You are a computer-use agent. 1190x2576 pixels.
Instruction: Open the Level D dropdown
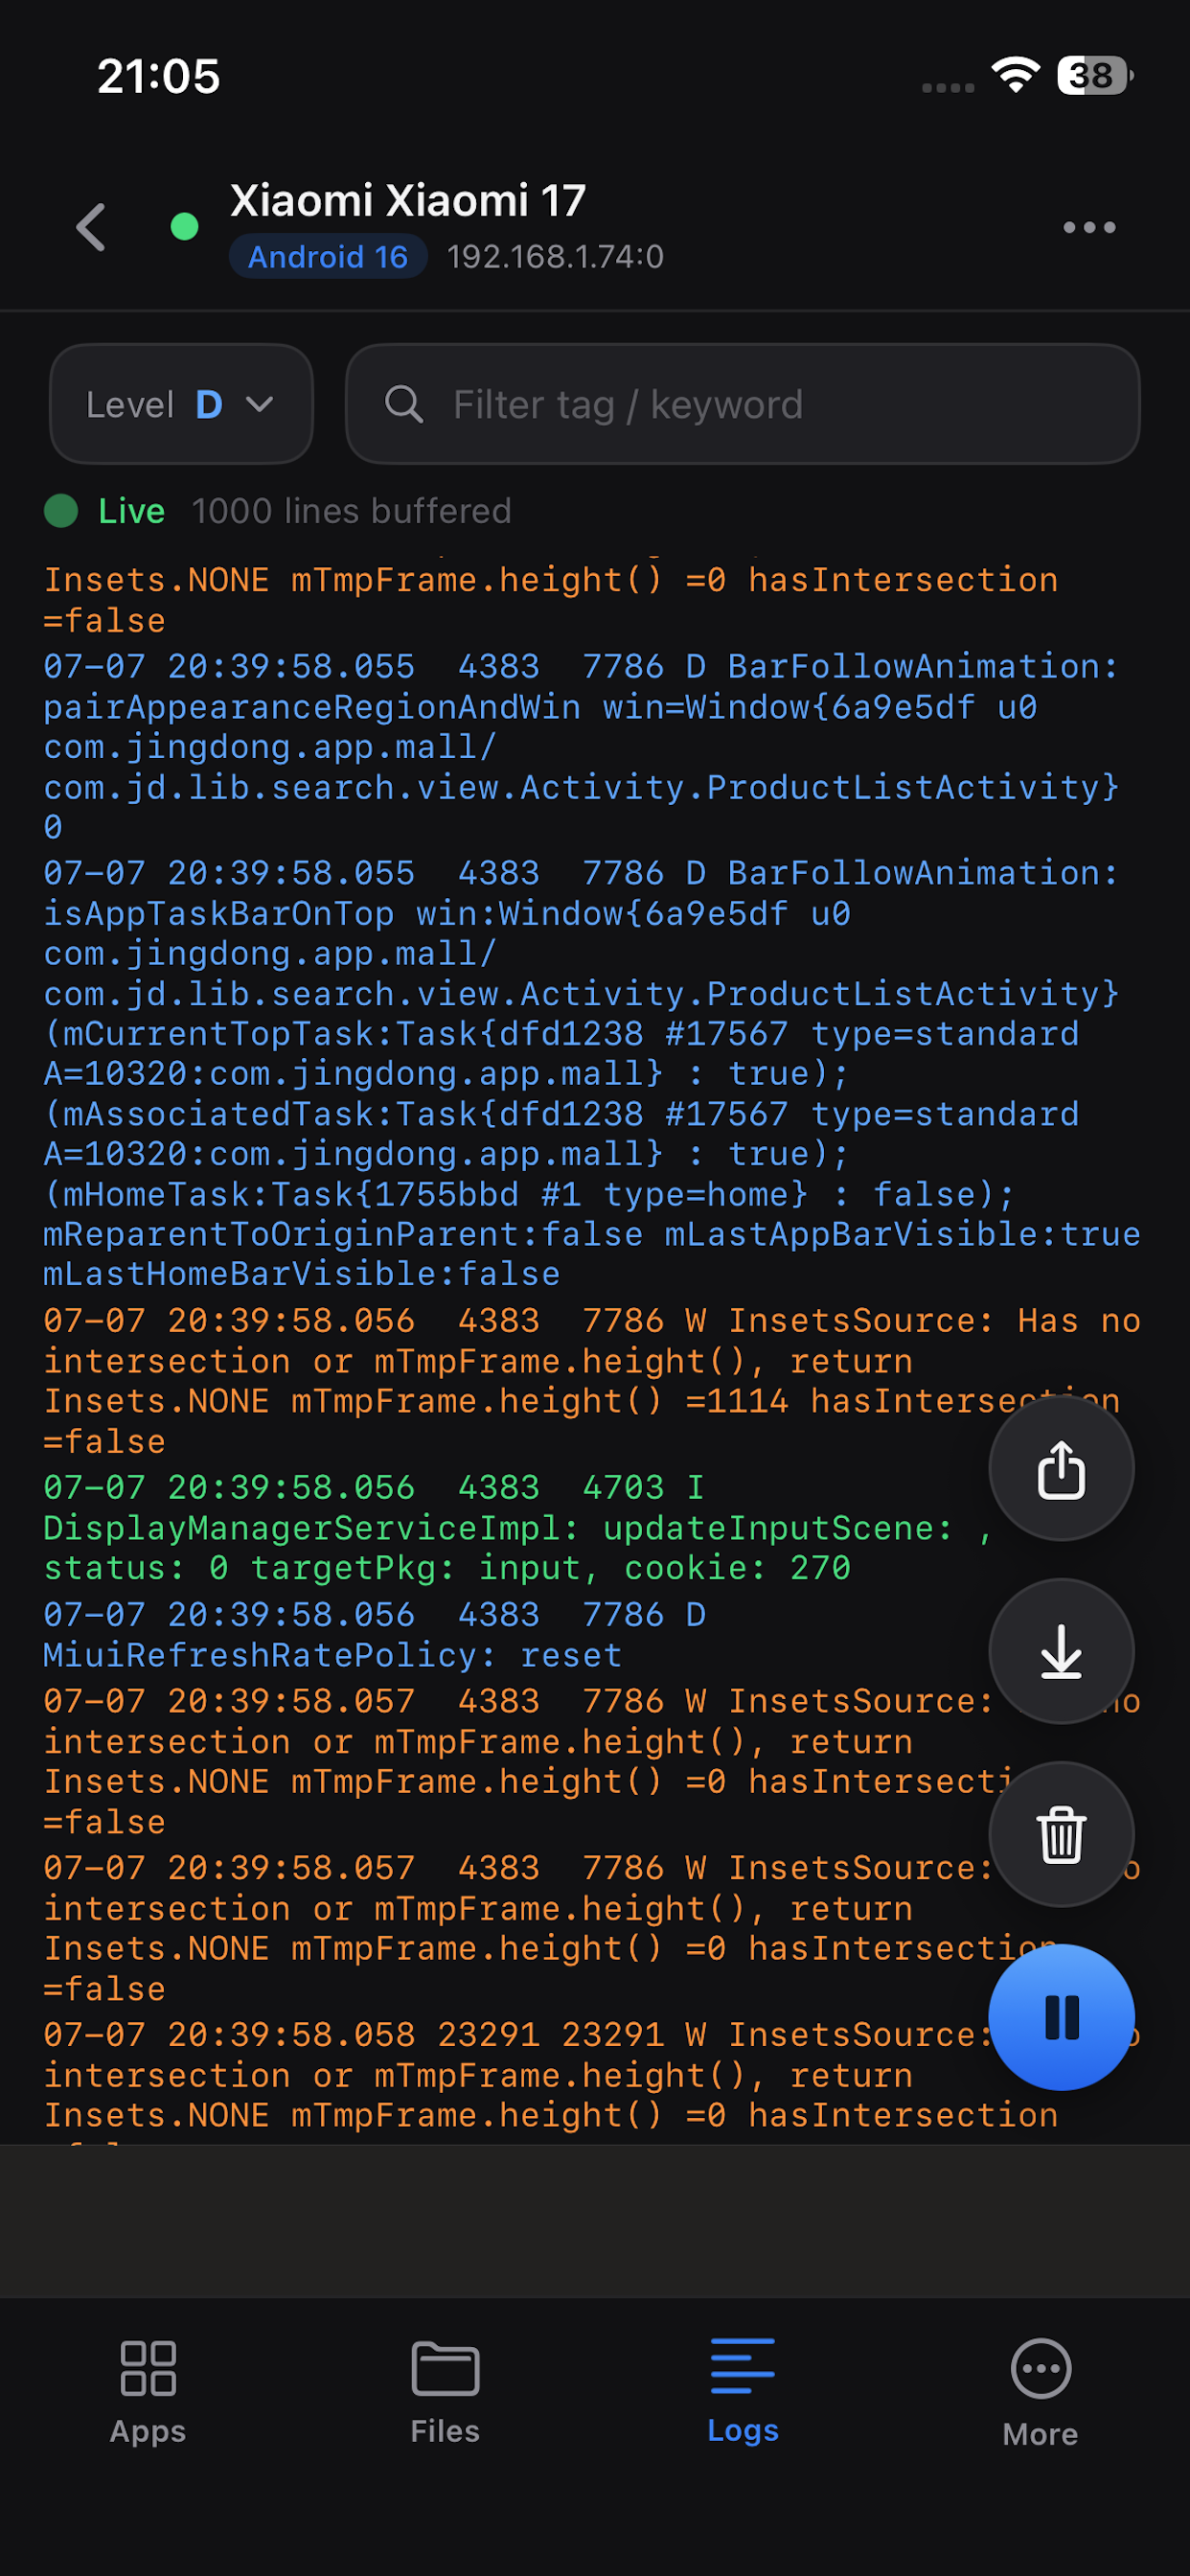click(181, 404)
